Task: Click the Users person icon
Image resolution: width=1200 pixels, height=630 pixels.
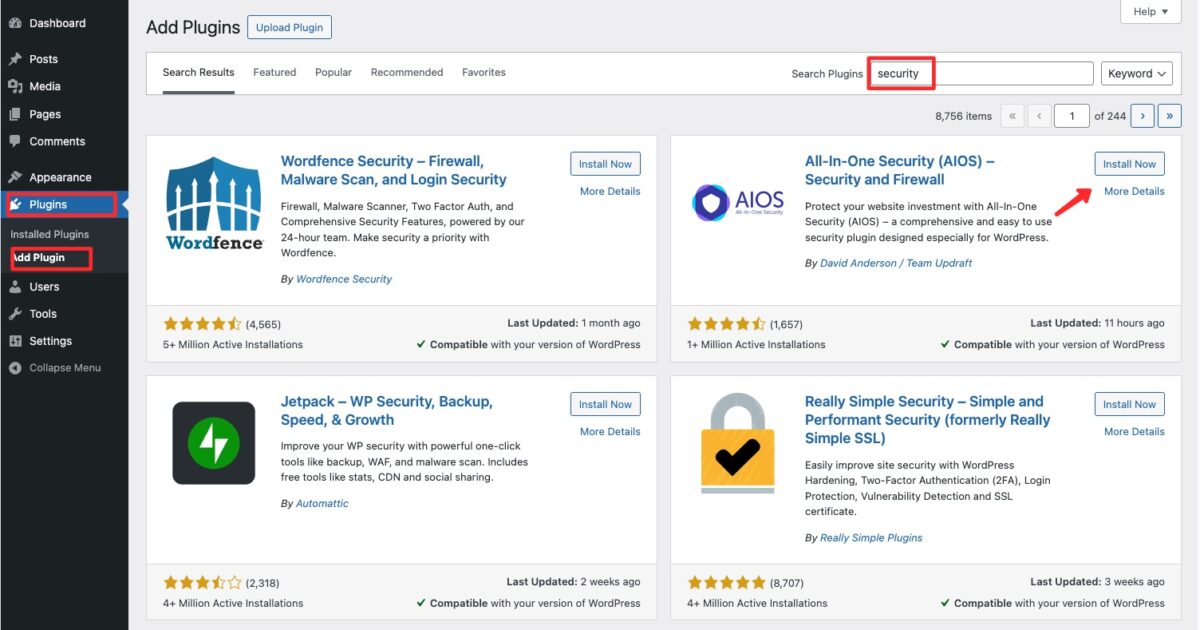Action: [x=15, y=286]
